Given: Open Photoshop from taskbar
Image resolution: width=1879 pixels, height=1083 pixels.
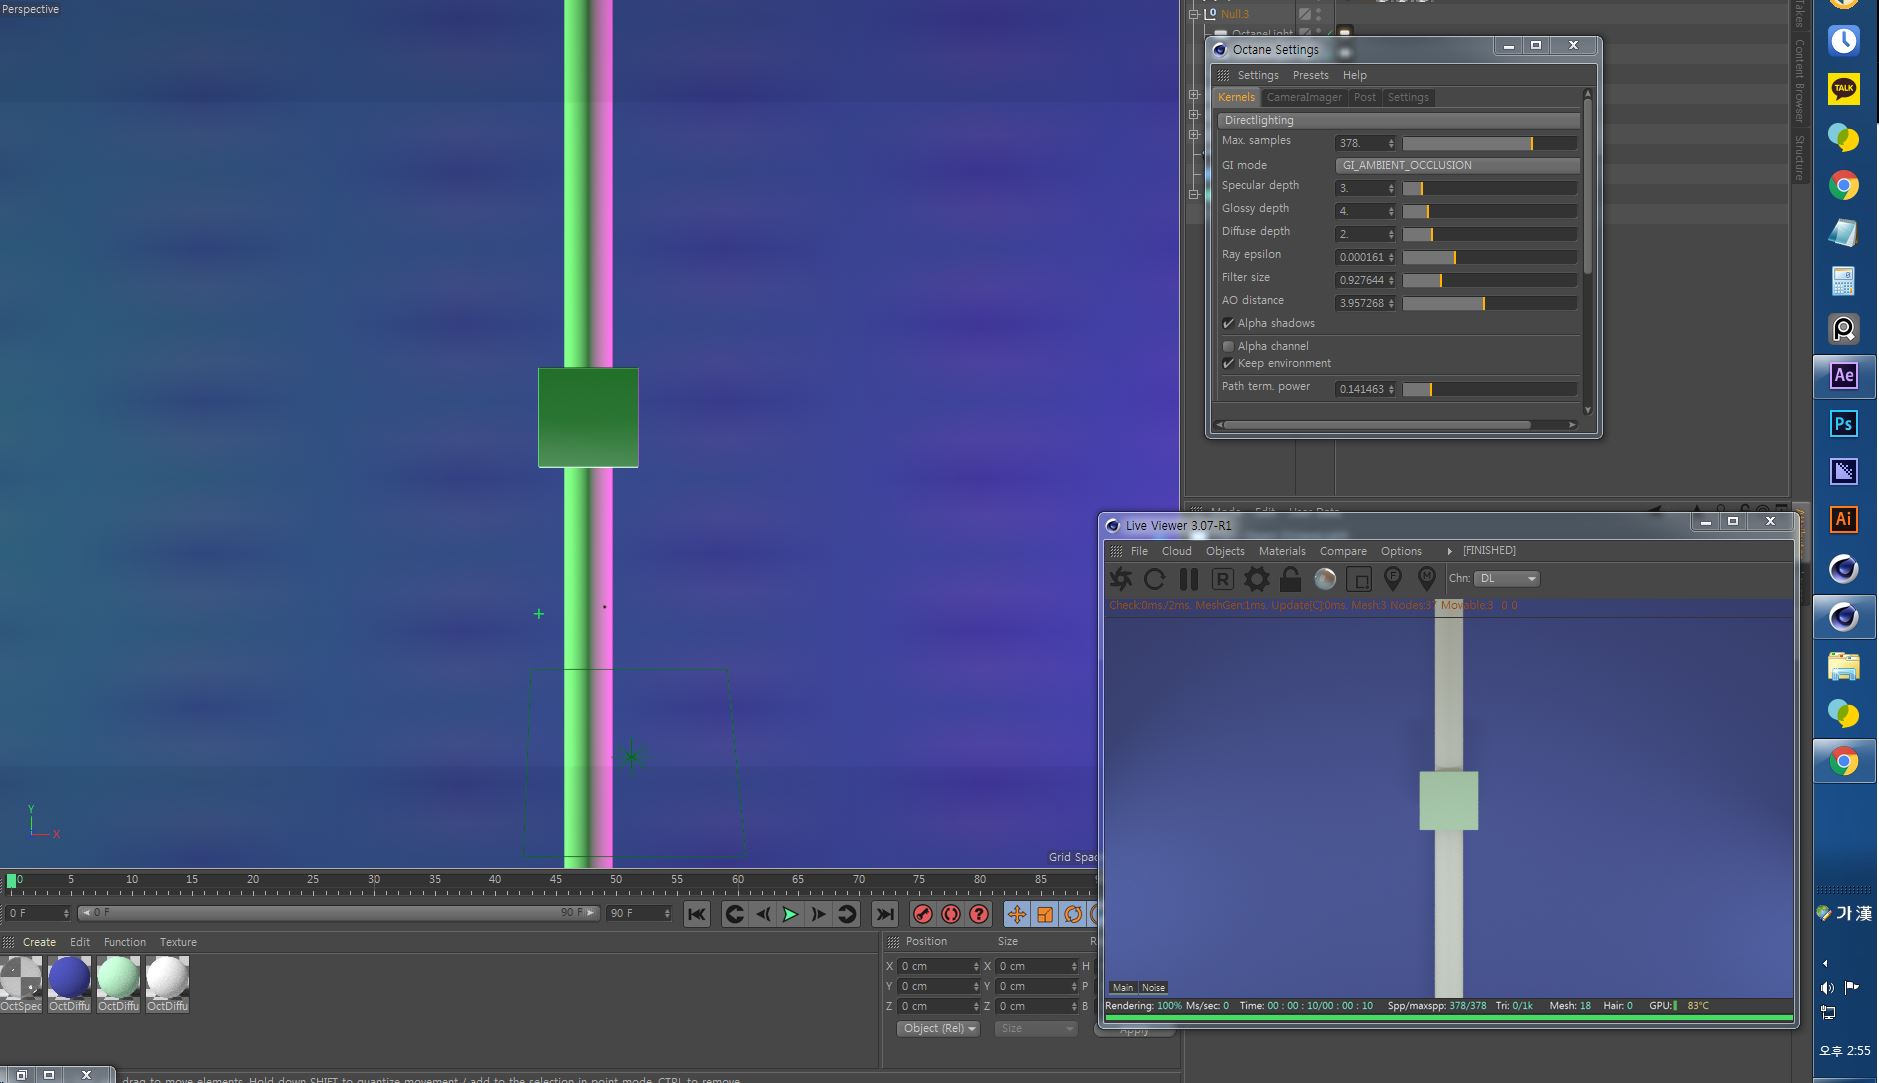Looking at the screenshot, I should [1844, 424].
